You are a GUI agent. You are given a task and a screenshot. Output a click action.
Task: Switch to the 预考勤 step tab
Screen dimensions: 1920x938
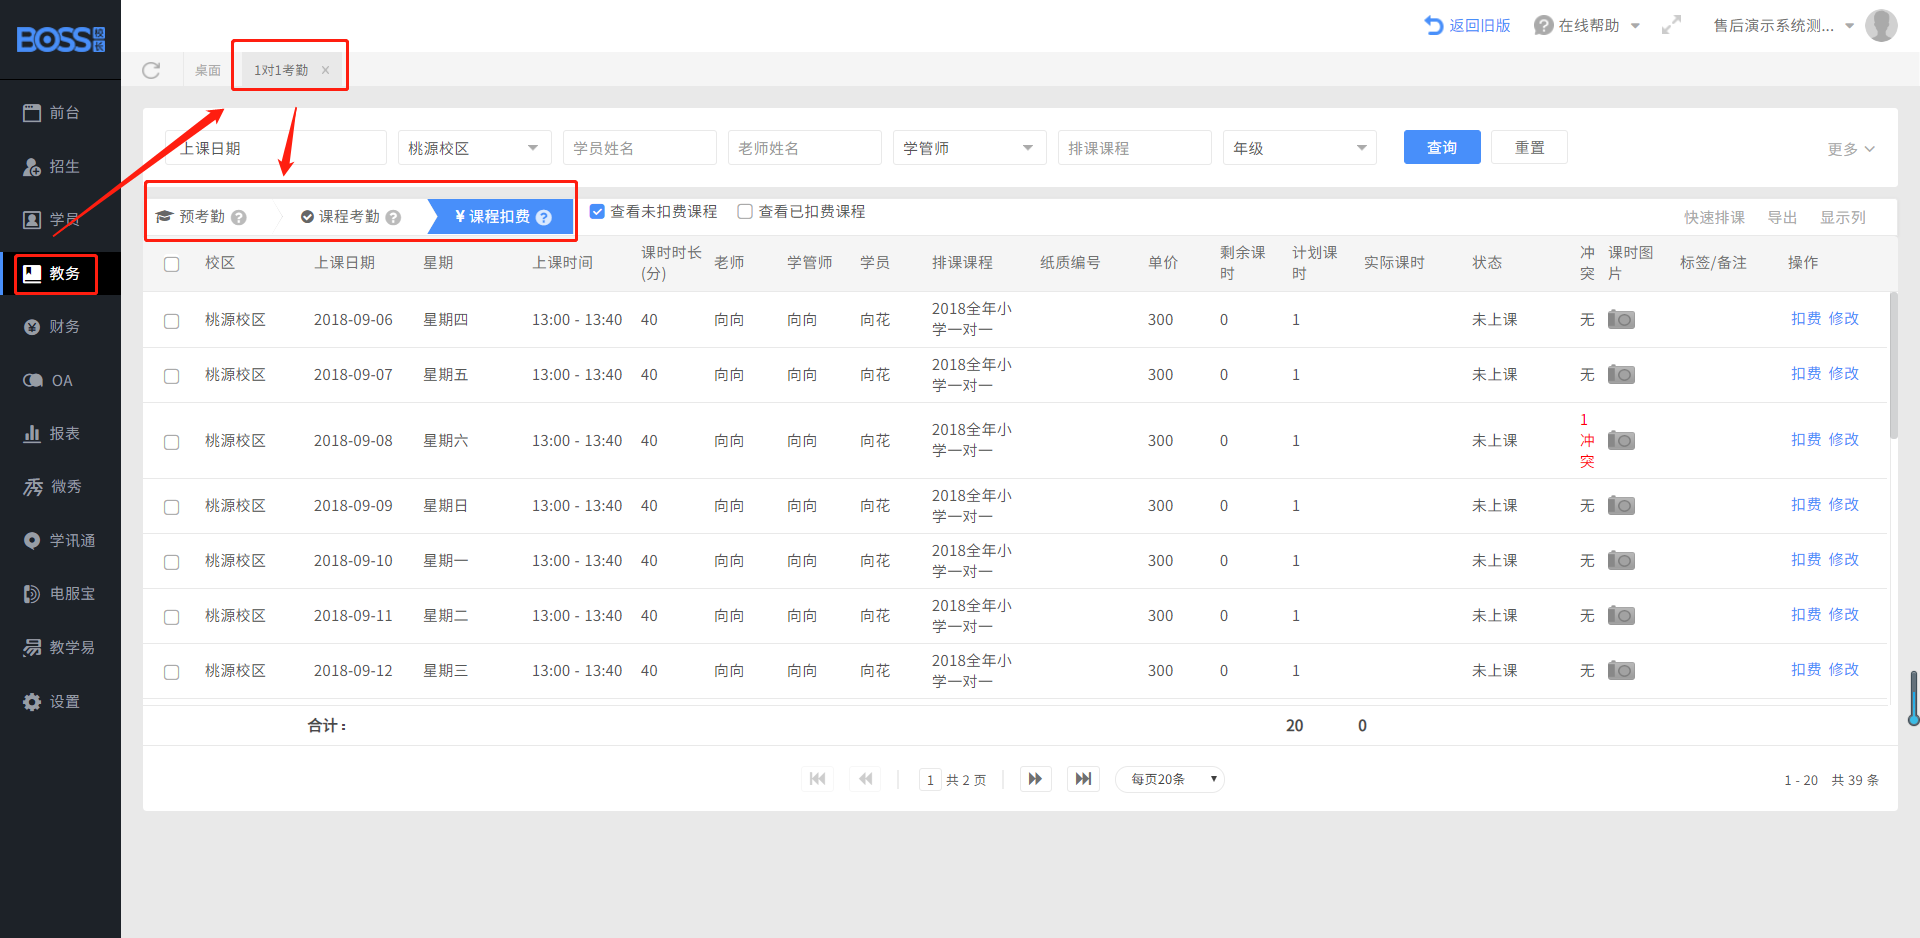[202, 217]
